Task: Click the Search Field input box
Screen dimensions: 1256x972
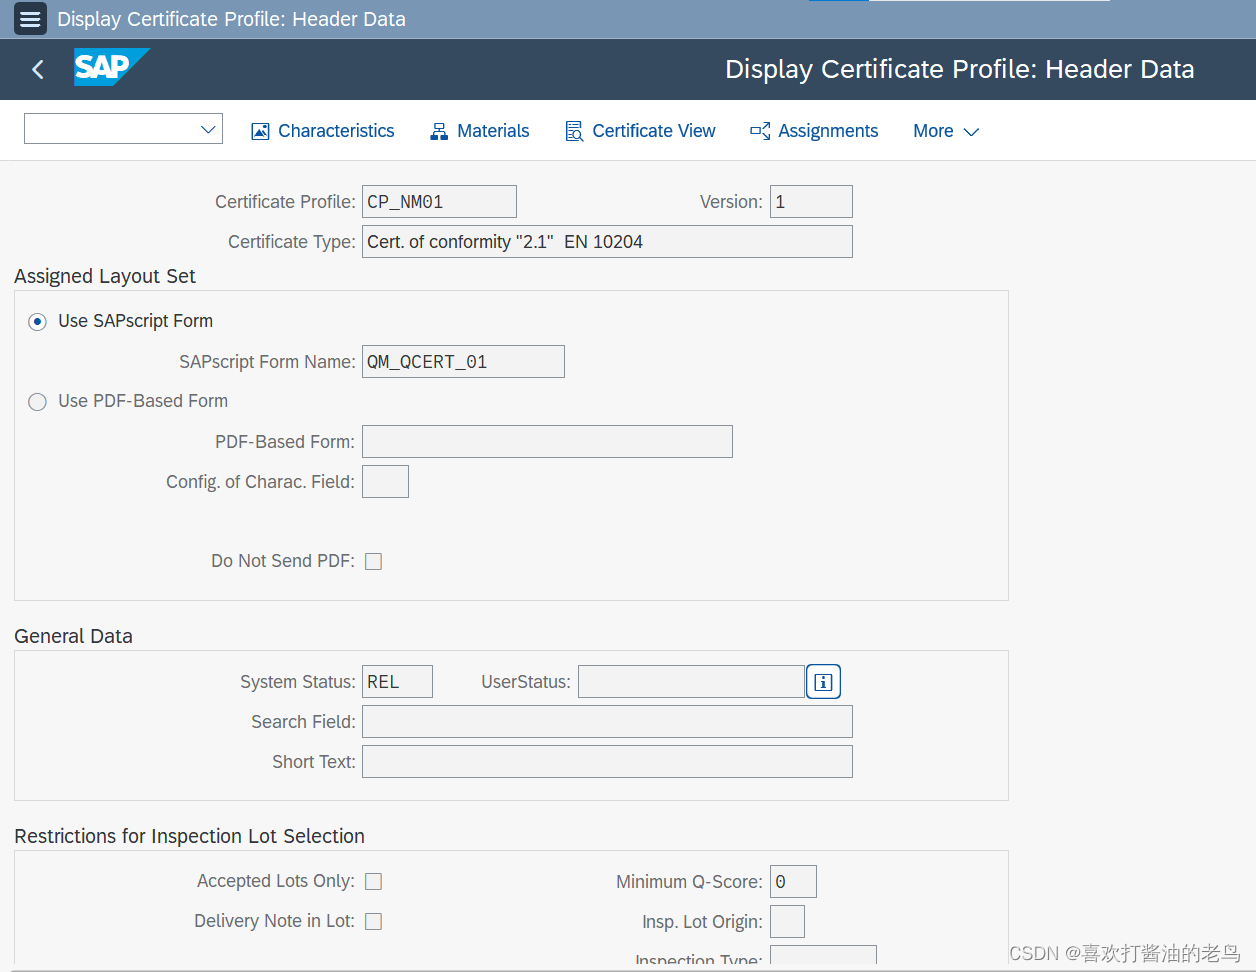Action: [607, 721]
